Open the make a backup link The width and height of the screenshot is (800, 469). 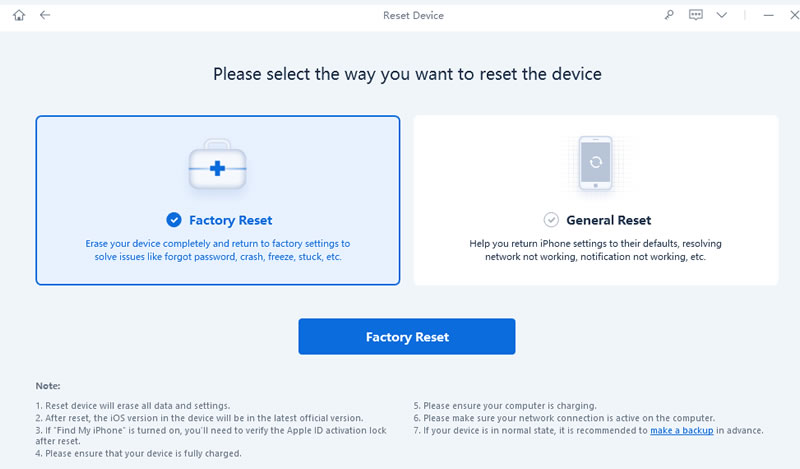pyautogui.click(x=682, y=430)
